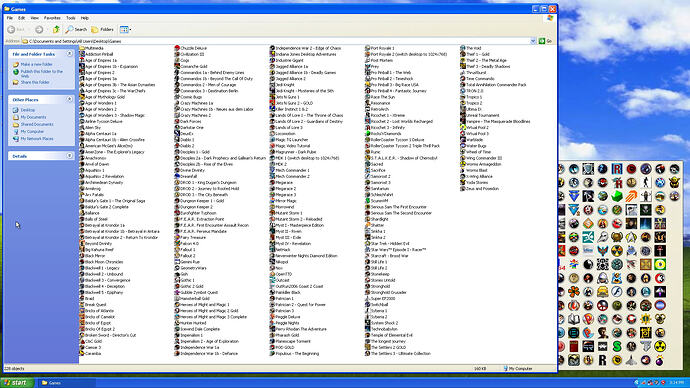
Task: Click the Dreamfall game icon
Action: pos(177,176)
